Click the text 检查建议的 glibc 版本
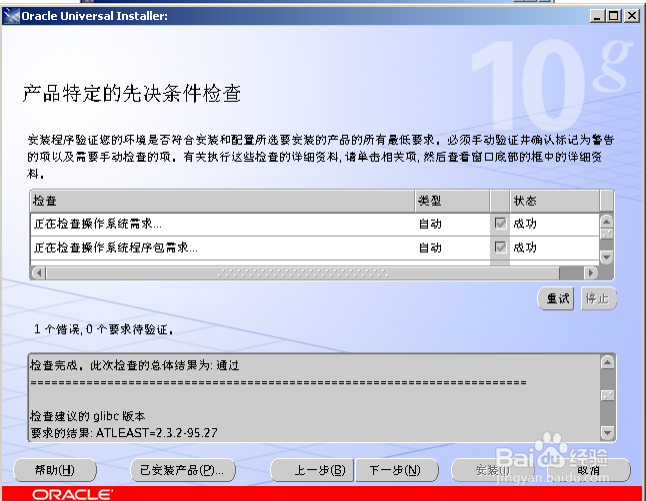Screen dimensions: 646x501 88,416
